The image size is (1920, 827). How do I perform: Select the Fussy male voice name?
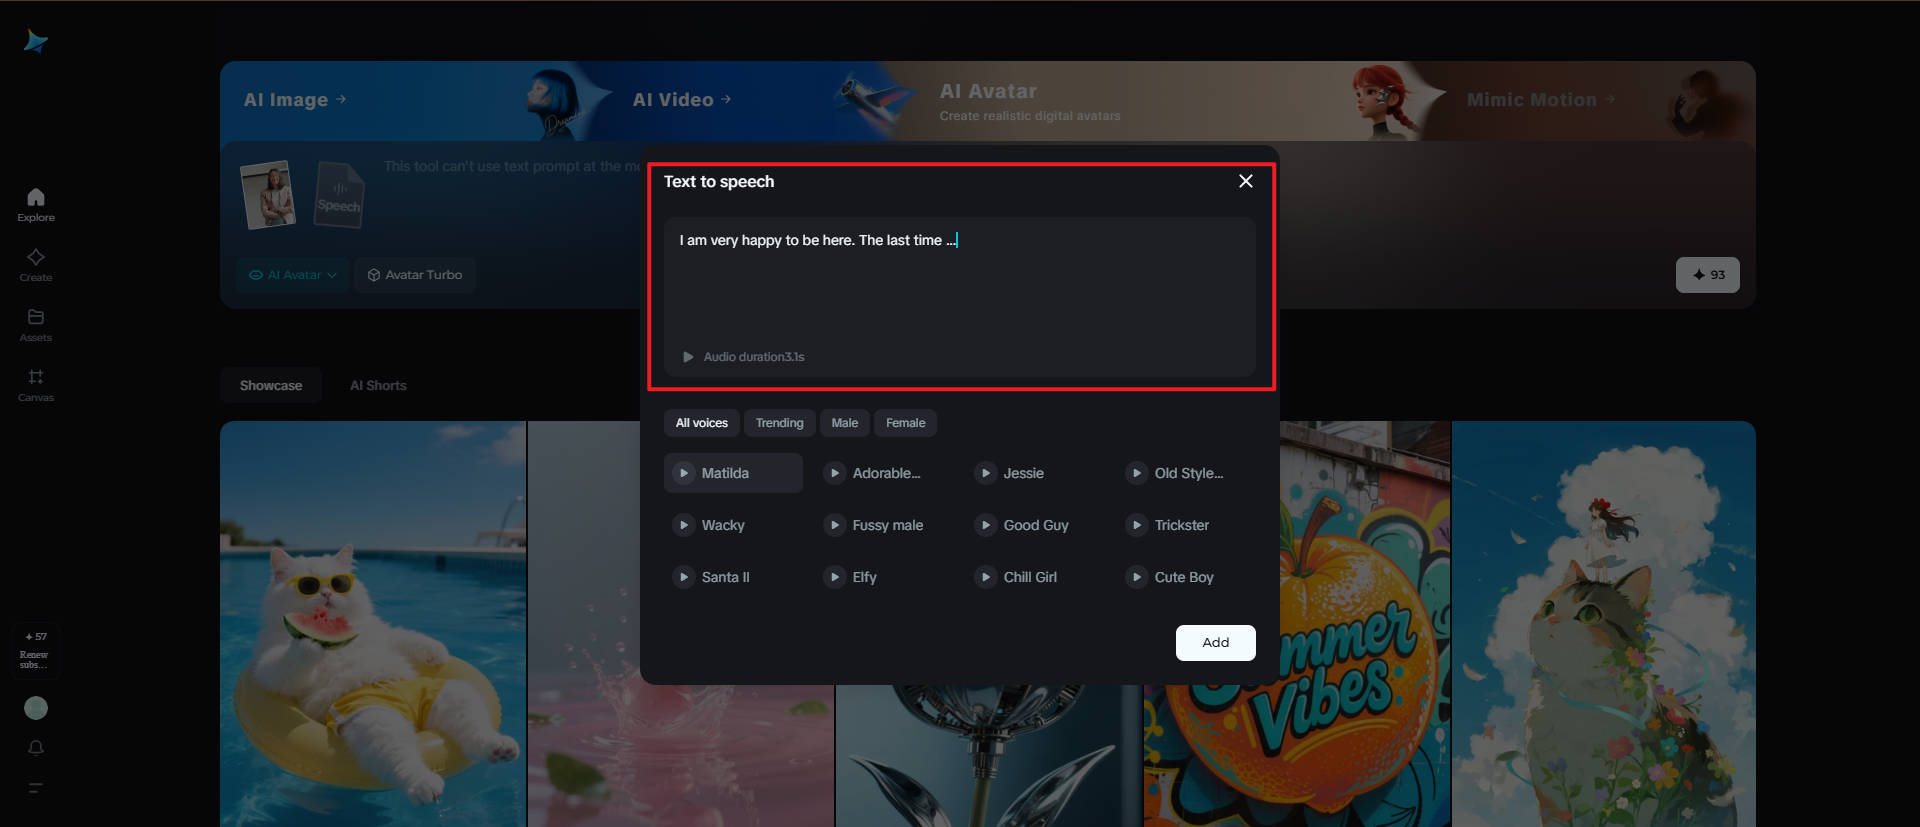[888, 525]
